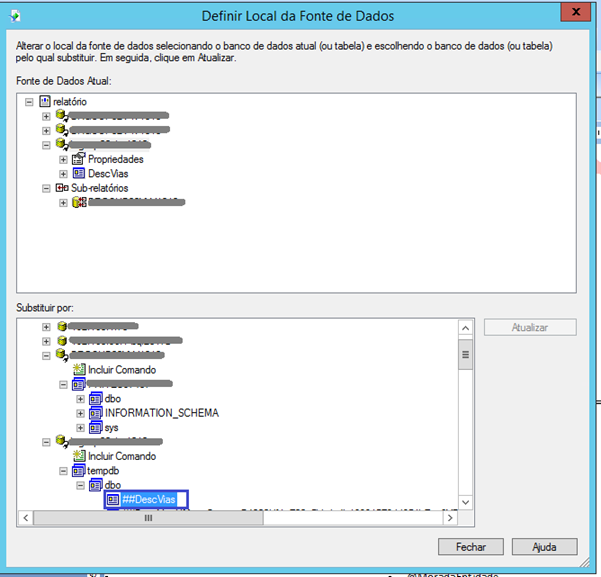Click the ##DescVias table icon
Image resolution: width=601 pixels, height=577 pixels.
coord(113,499)
